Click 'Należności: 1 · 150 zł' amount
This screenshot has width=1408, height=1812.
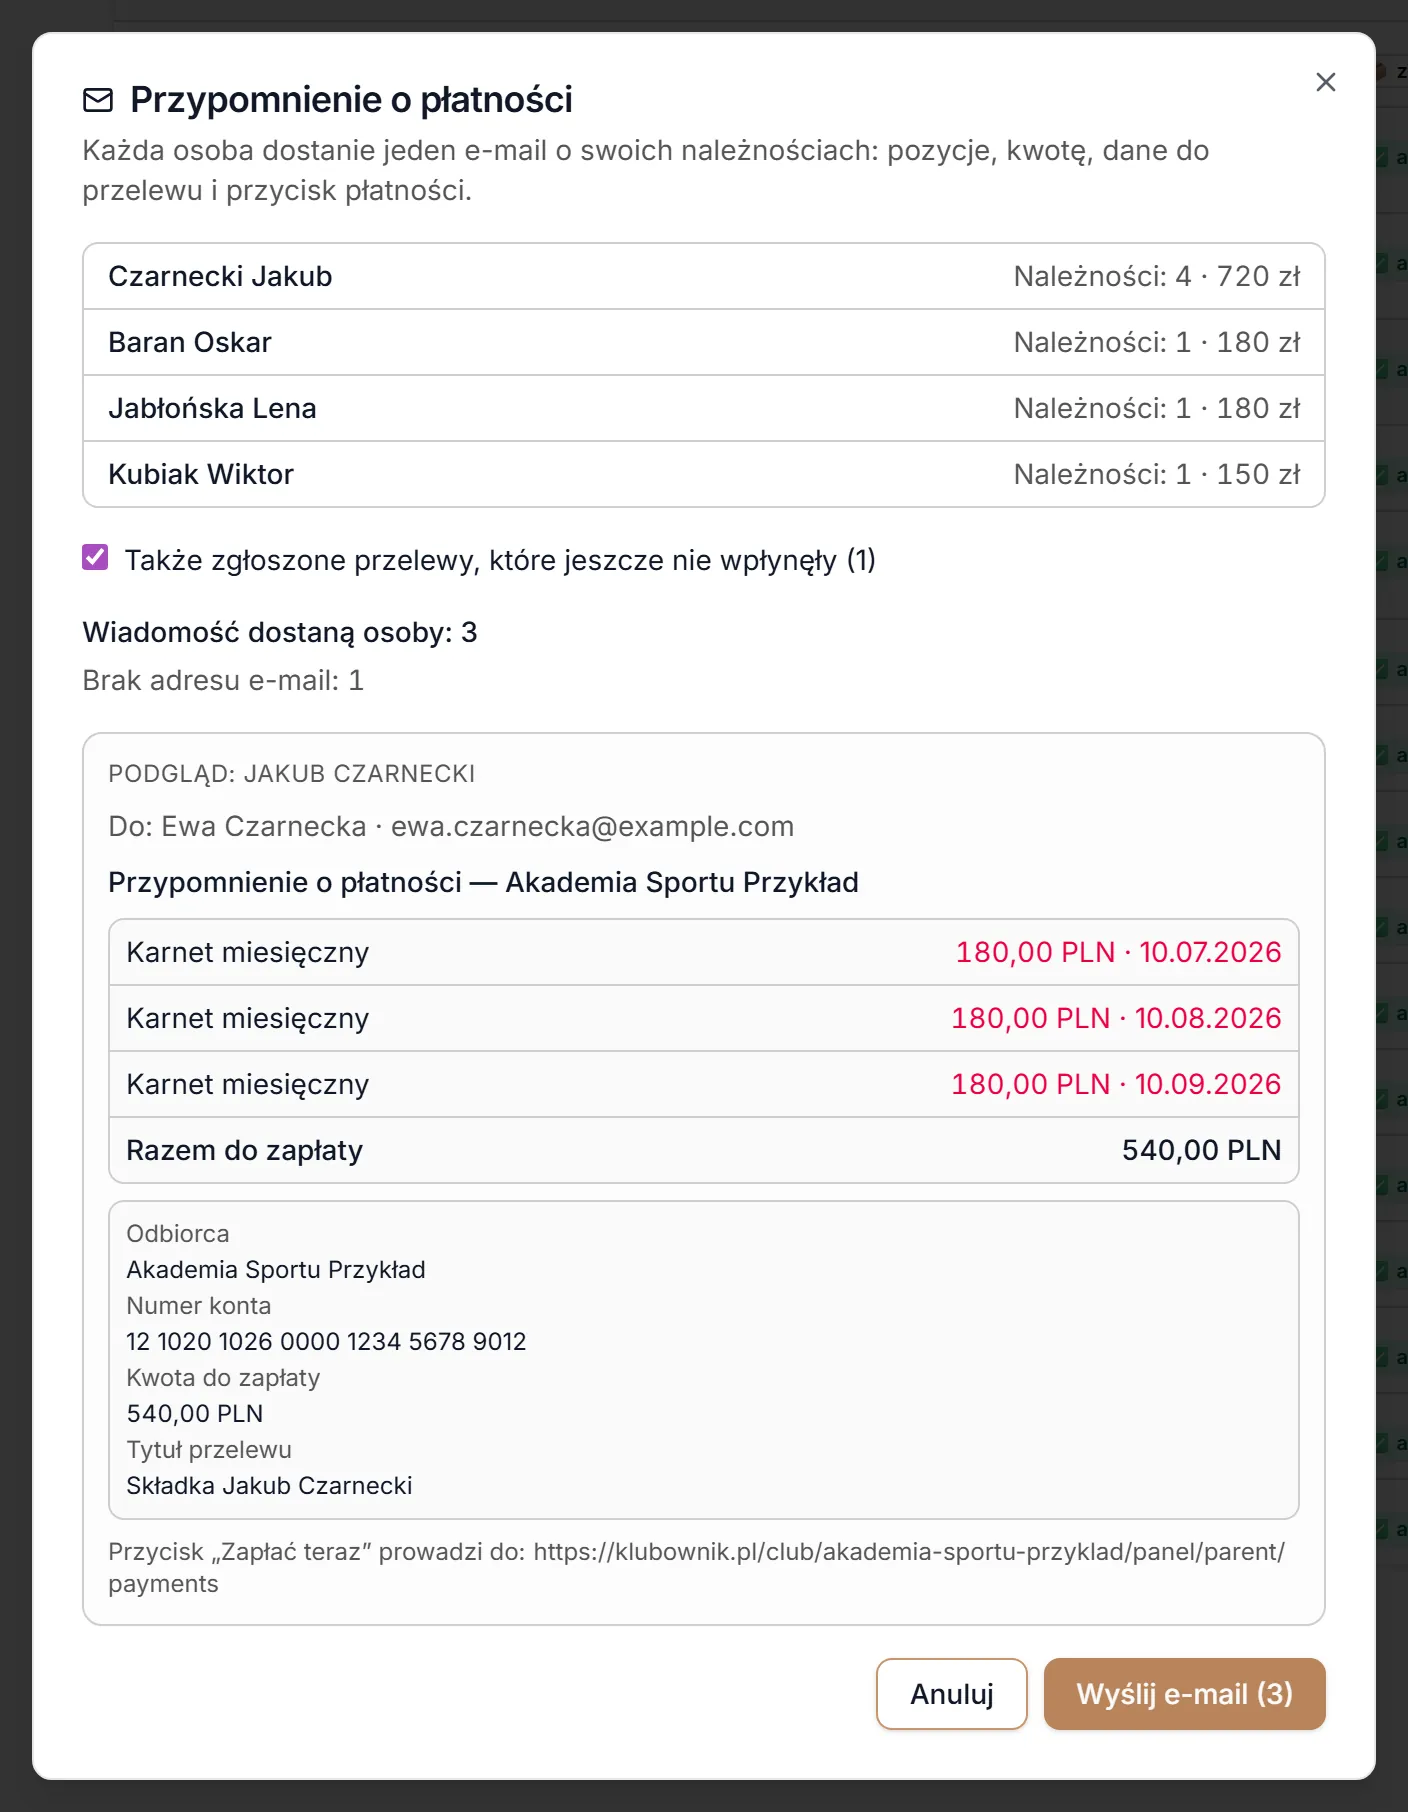tap(1157, 474)
